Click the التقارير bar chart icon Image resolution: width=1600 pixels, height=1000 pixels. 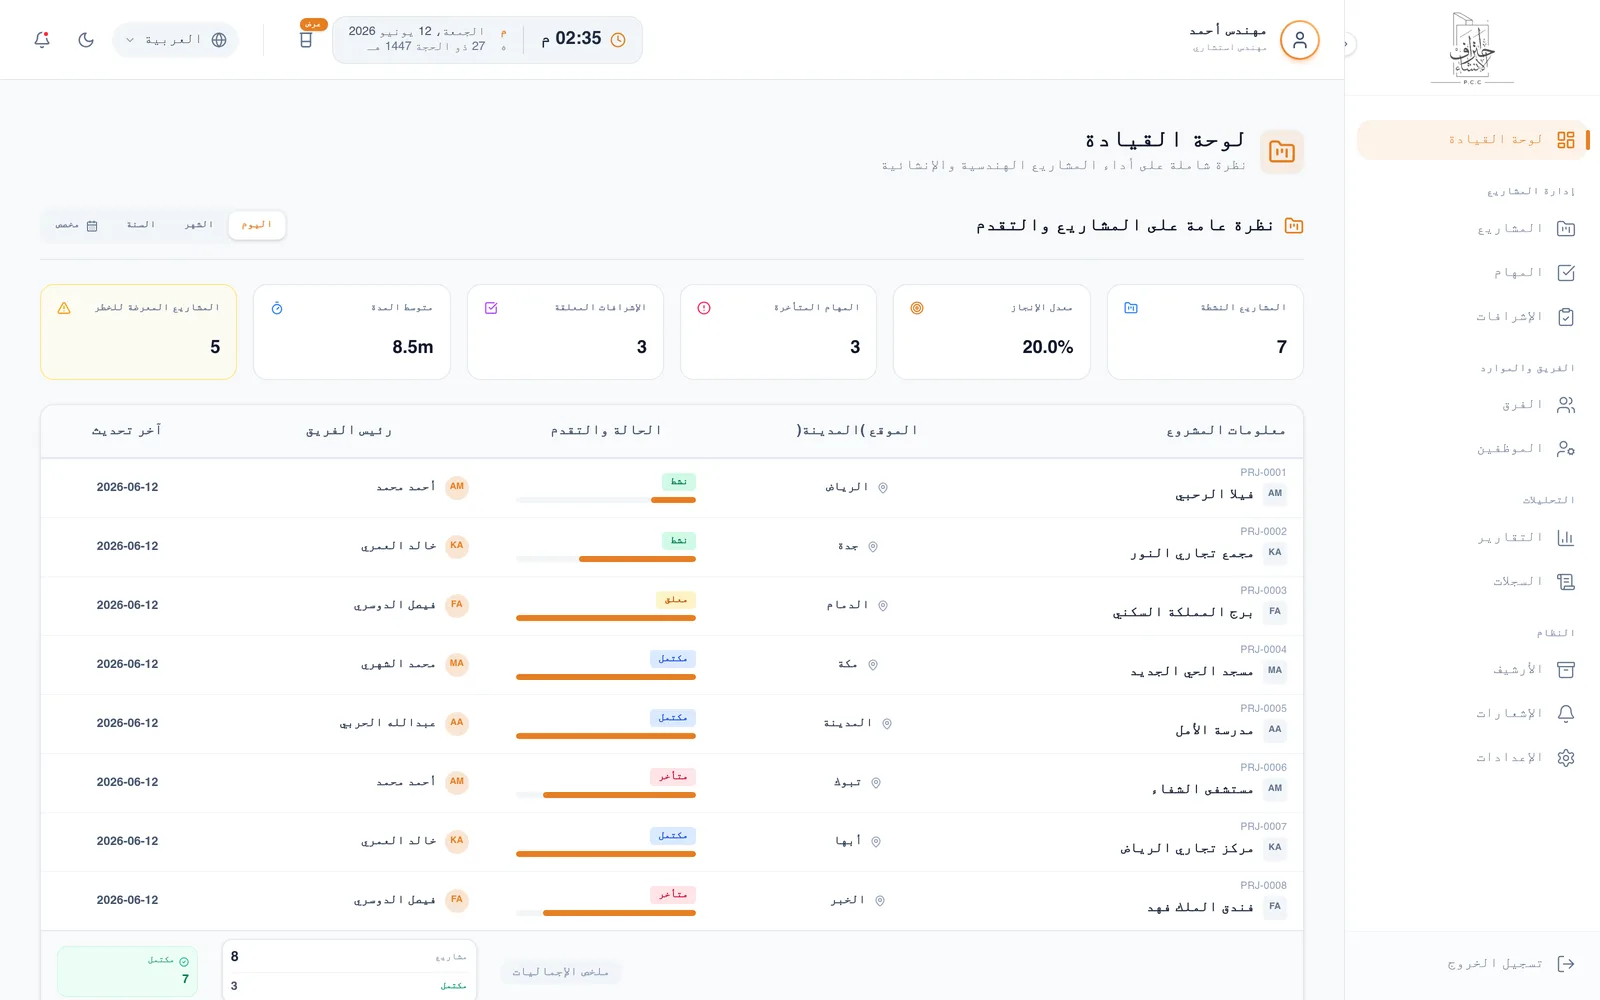click(x=1566, y=538)
